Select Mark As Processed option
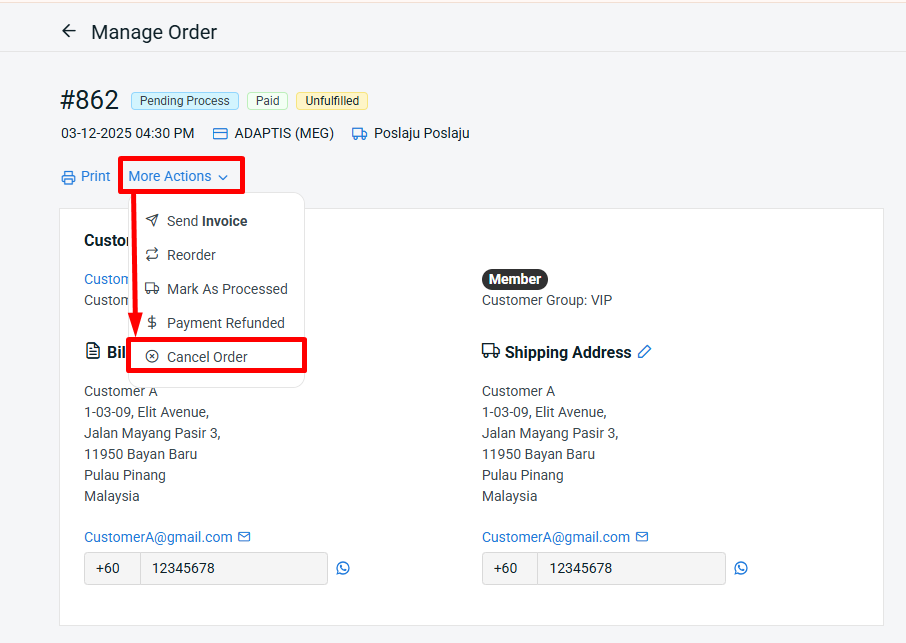This screenshot has width=906, height=643. tap(227, 289)
